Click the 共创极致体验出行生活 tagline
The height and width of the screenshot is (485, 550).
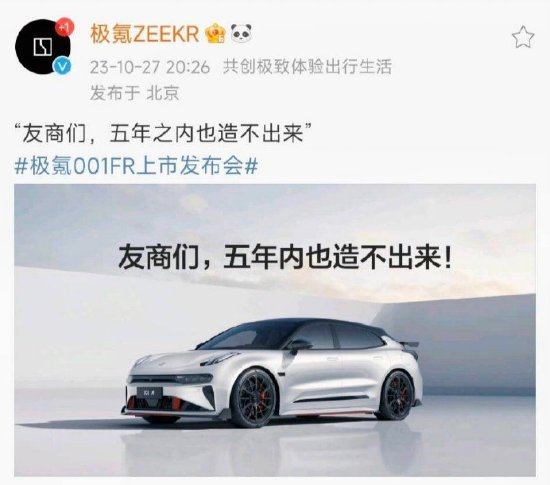pos(307,67)
